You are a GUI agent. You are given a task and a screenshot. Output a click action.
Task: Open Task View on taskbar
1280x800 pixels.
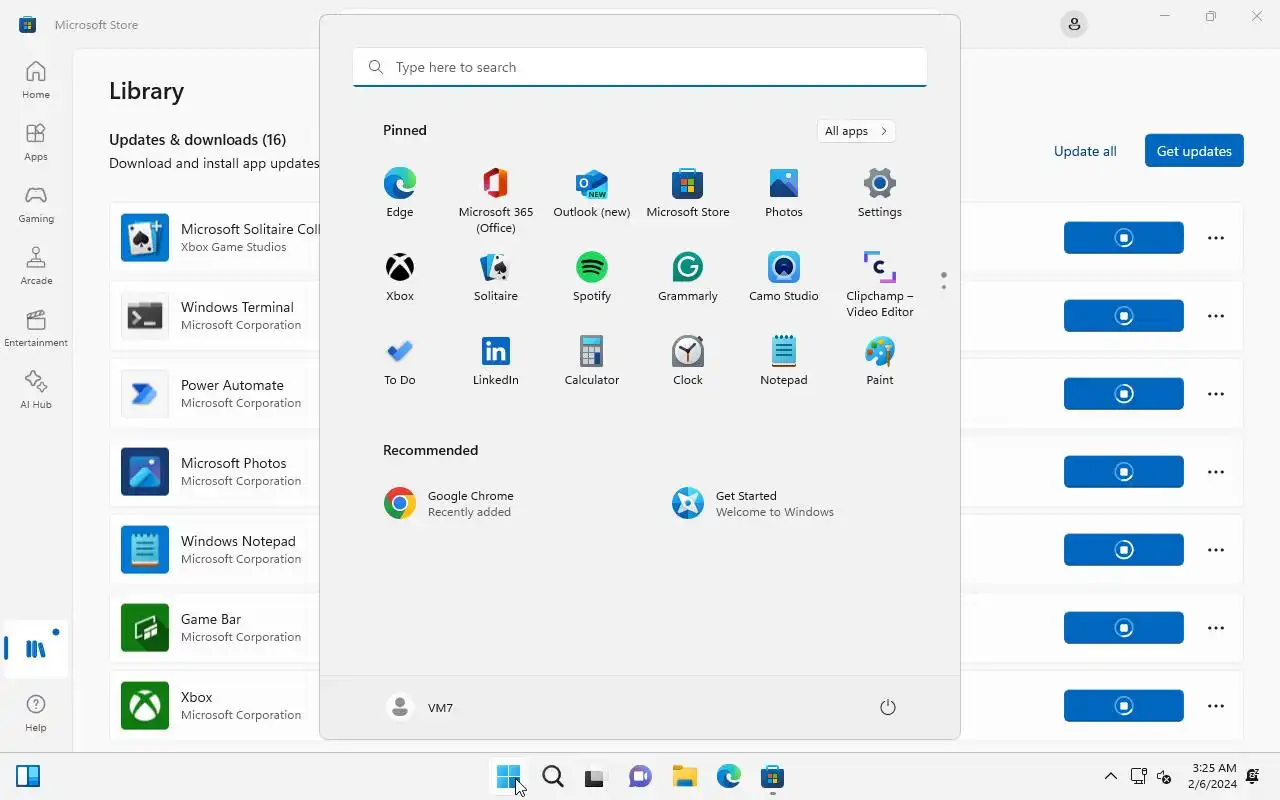[597, 777]
